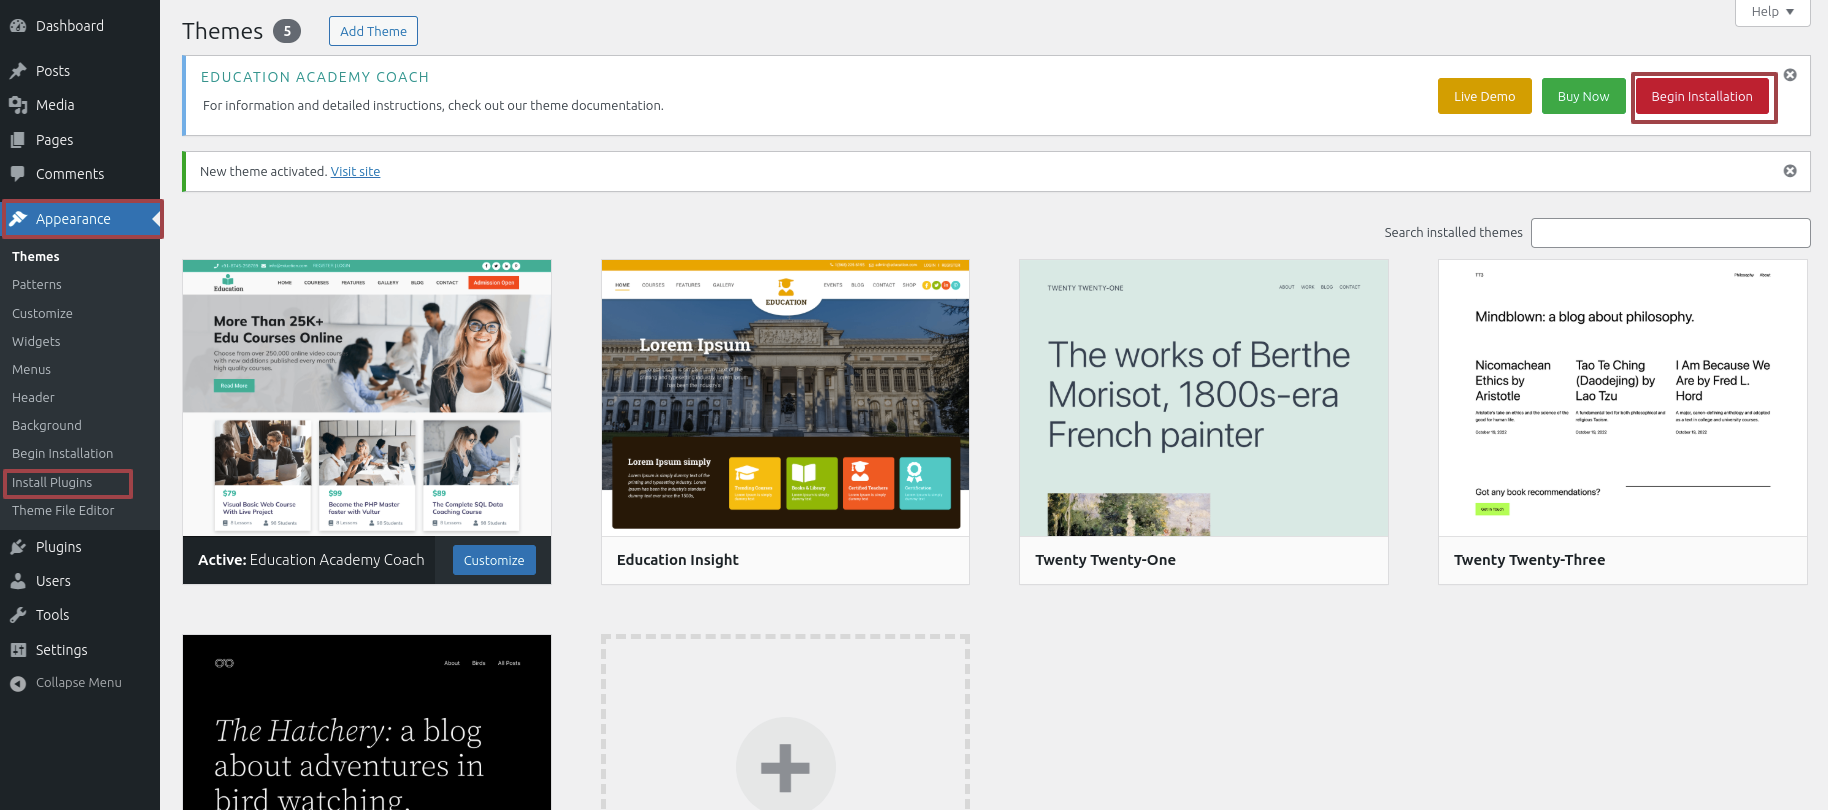
Task: Click the Media icon in the sidebar
Action: click(x=18, y=105)
